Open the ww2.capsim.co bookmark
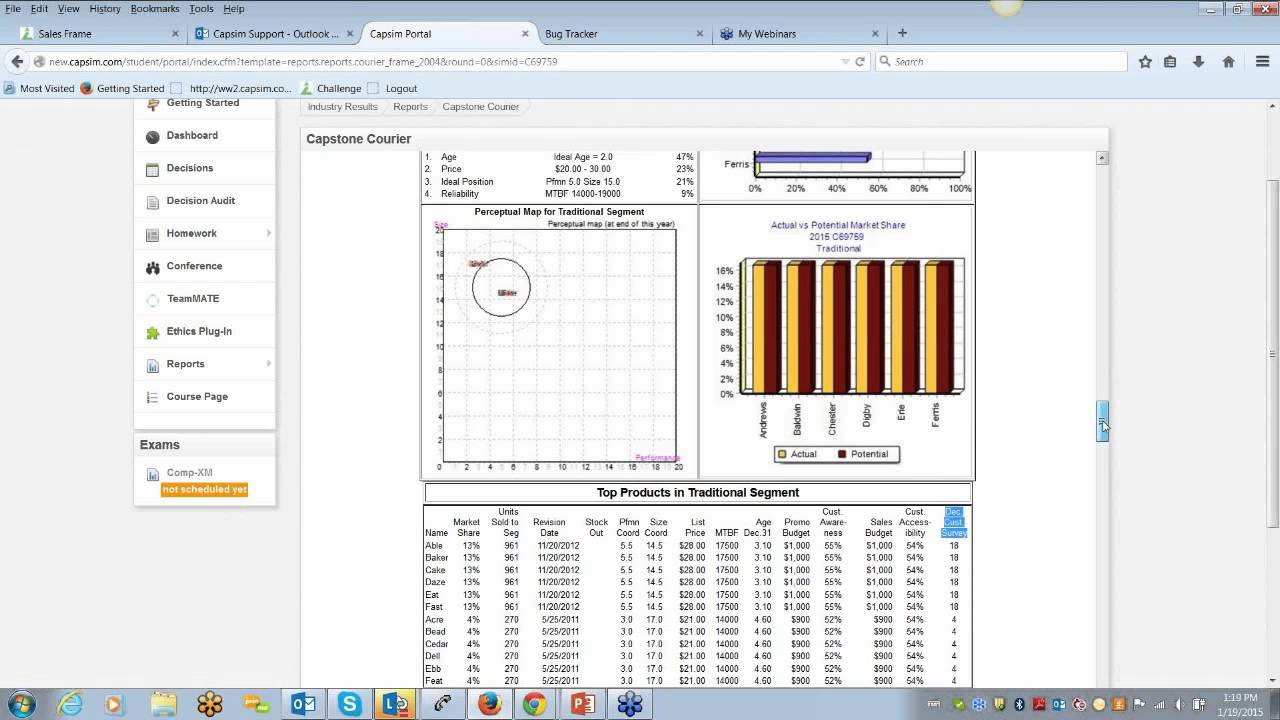Screen dimensions: 1280x720 232,88
